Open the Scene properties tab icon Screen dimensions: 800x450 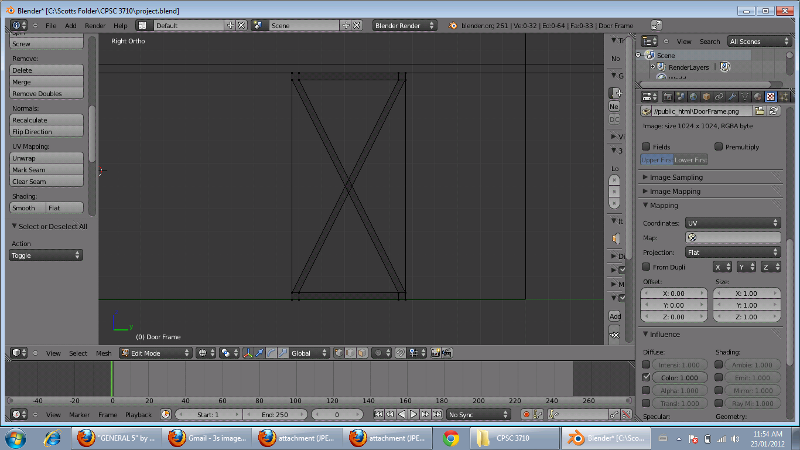(680, 96)
